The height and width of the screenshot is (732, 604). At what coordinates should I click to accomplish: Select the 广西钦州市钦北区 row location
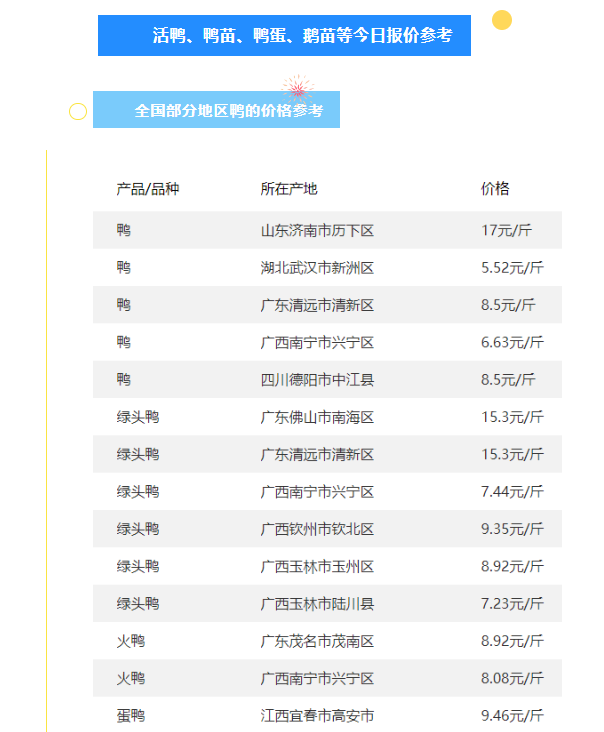[317, 529]
